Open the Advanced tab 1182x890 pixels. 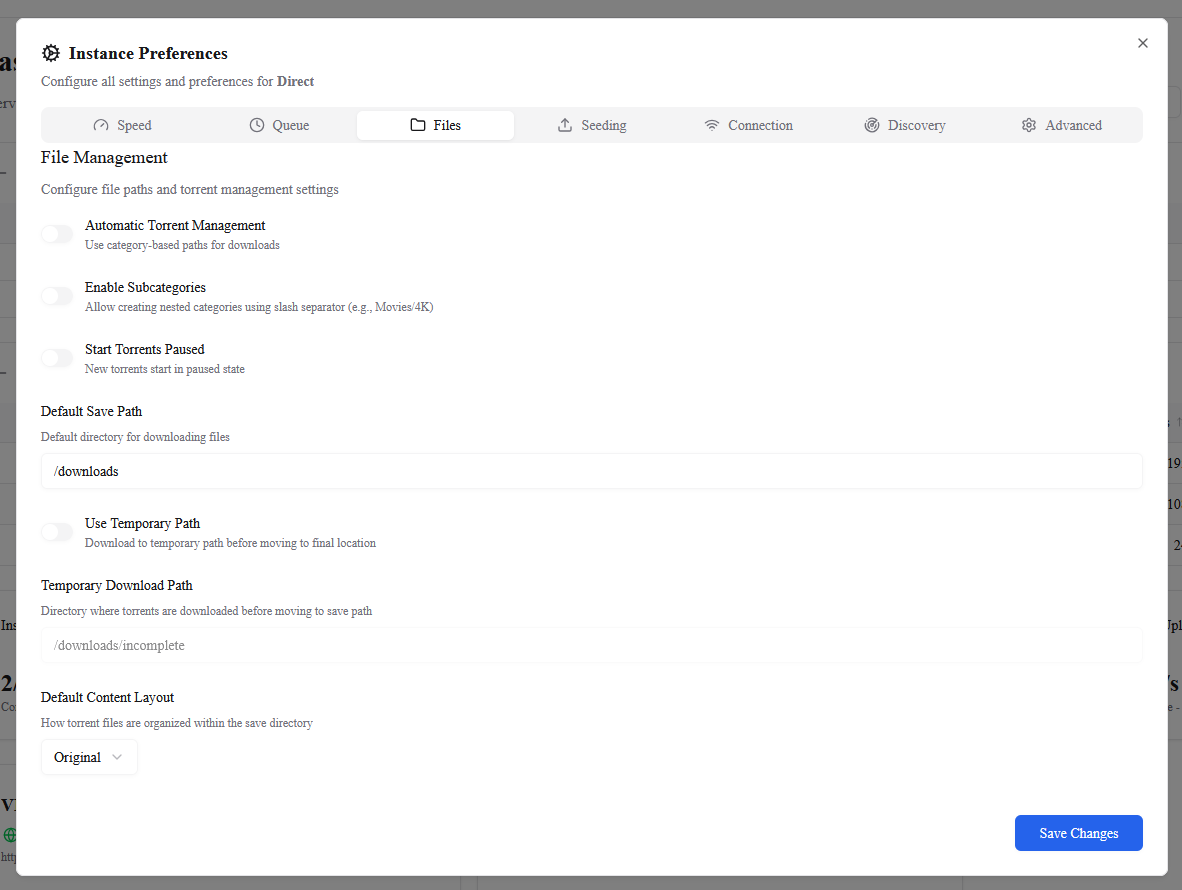point(1061,125)
